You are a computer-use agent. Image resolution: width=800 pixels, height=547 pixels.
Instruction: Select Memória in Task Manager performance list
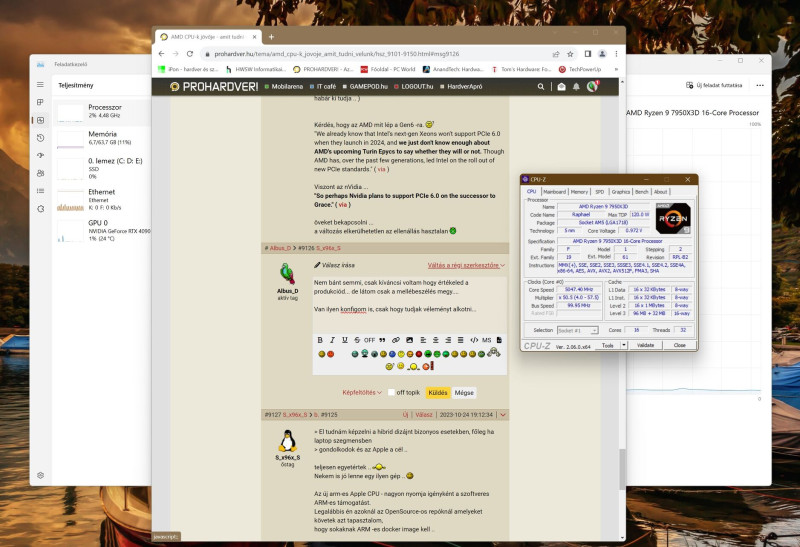point(103,138)
